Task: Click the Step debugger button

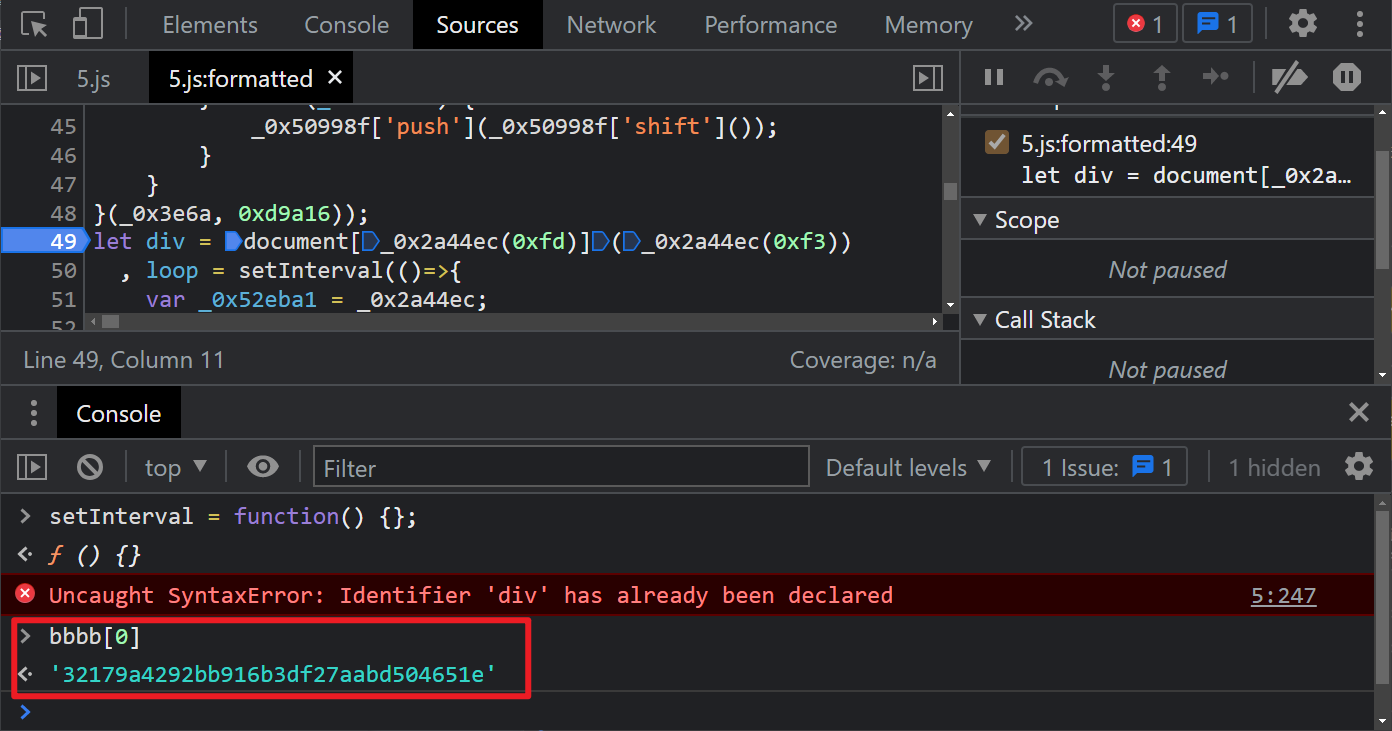Action: pyautogui.click(x=1215, y=77)
